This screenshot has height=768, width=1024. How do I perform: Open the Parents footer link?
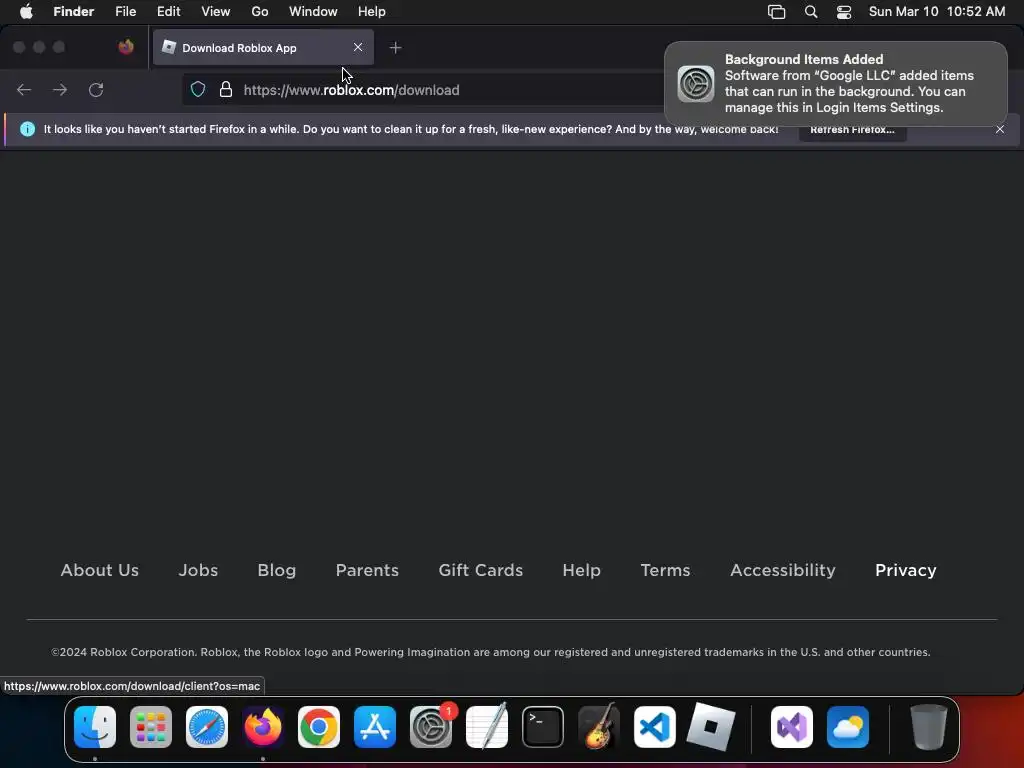(x=367, y=570)
